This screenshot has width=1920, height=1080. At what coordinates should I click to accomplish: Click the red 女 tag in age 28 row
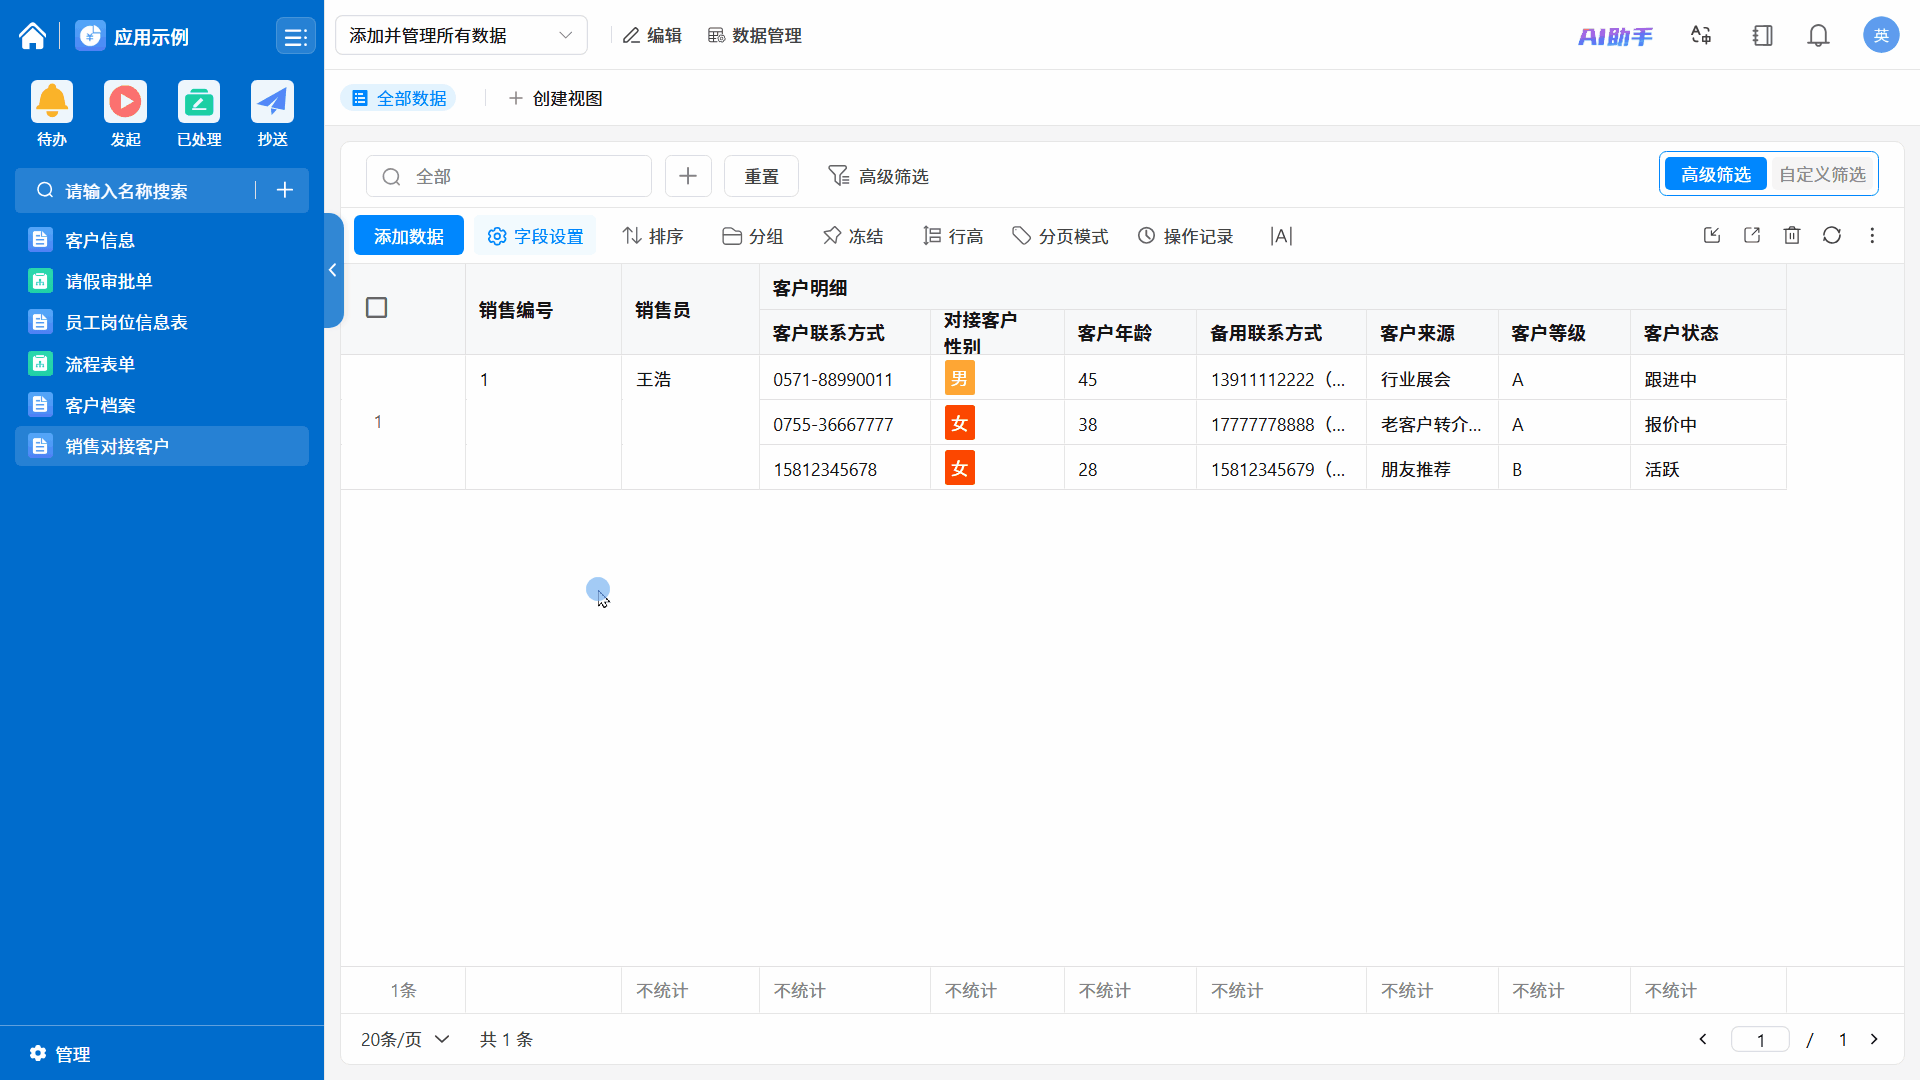[x=959, y=468]
